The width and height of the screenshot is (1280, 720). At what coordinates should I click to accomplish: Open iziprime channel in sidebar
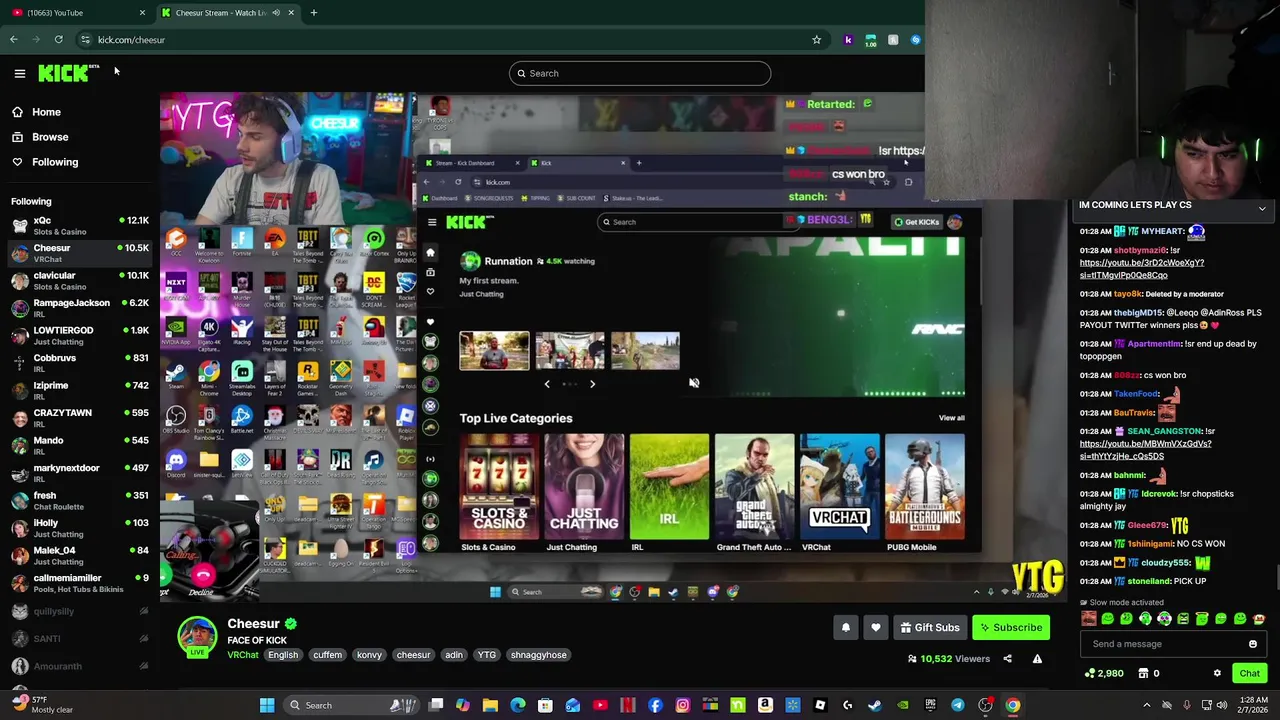point(80,391)
